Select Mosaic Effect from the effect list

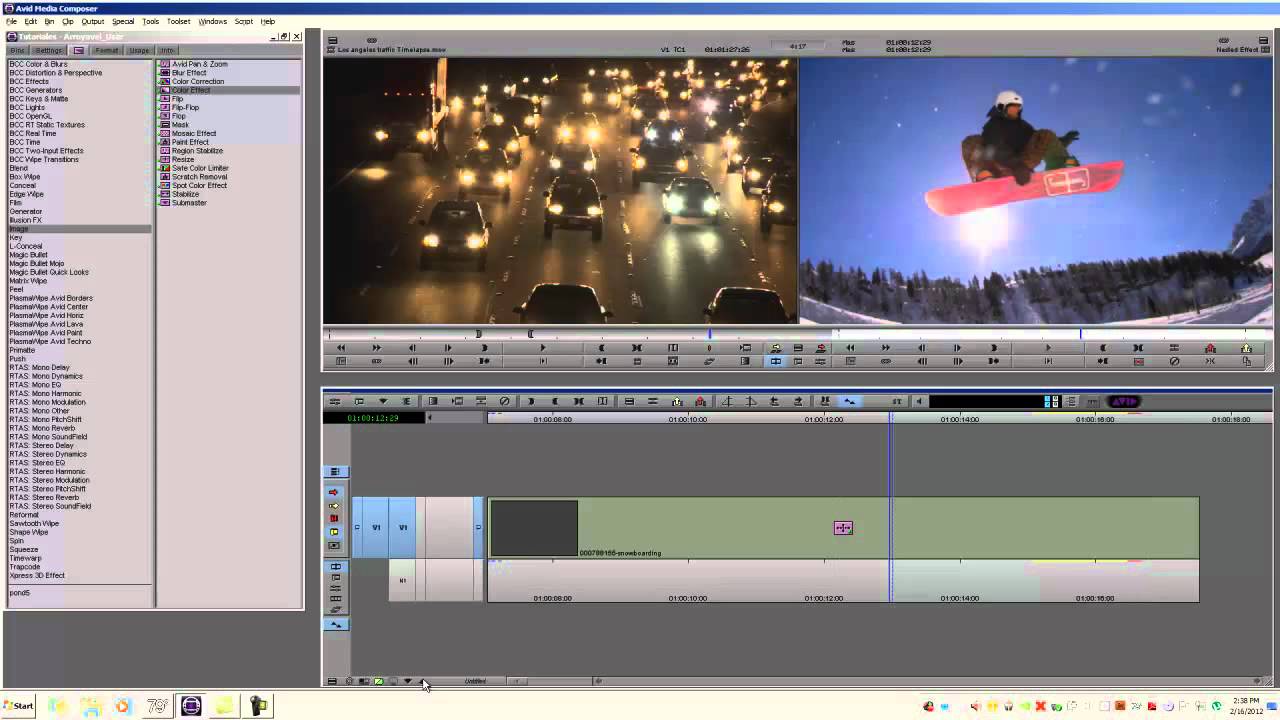(193, 133)
